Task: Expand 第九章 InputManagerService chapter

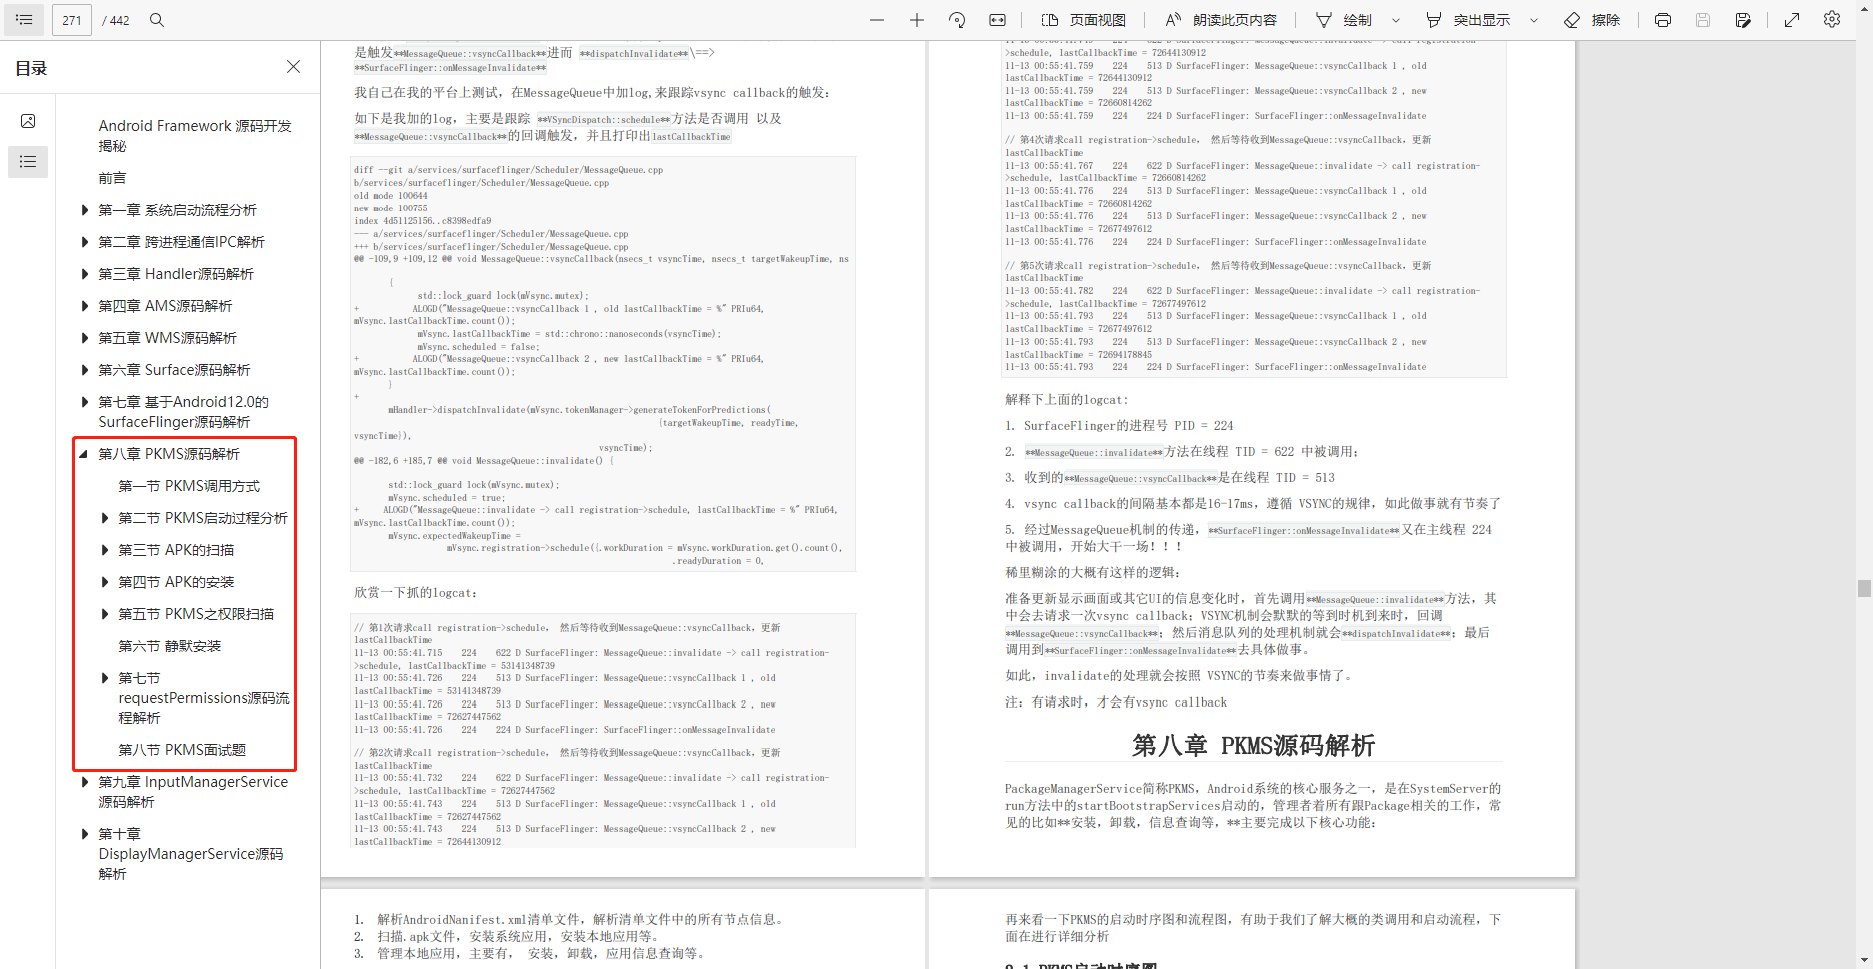Action: [x=85, y=781]
